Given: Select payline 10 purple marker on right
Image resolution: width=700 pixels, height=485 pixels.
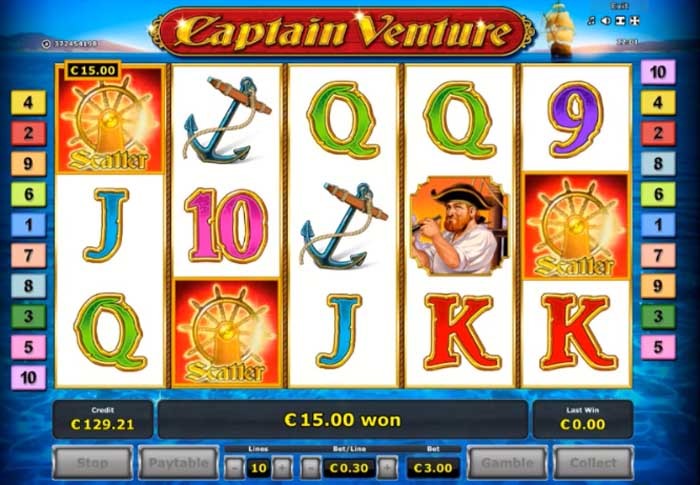Looking at the screenshot, I should [x=658, y=72].
